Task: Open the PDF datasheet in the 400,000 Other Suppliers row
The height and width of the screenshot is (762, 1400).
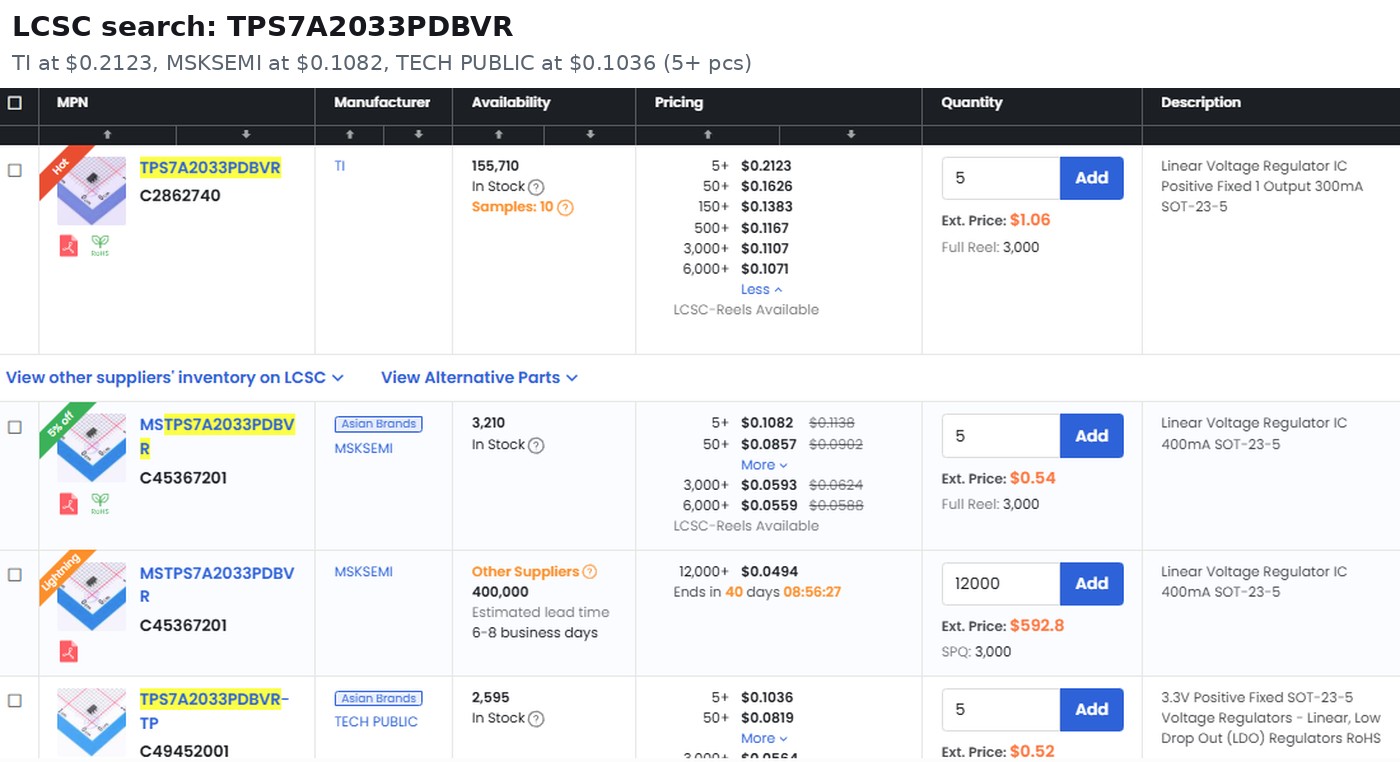Action: [68, 651]
